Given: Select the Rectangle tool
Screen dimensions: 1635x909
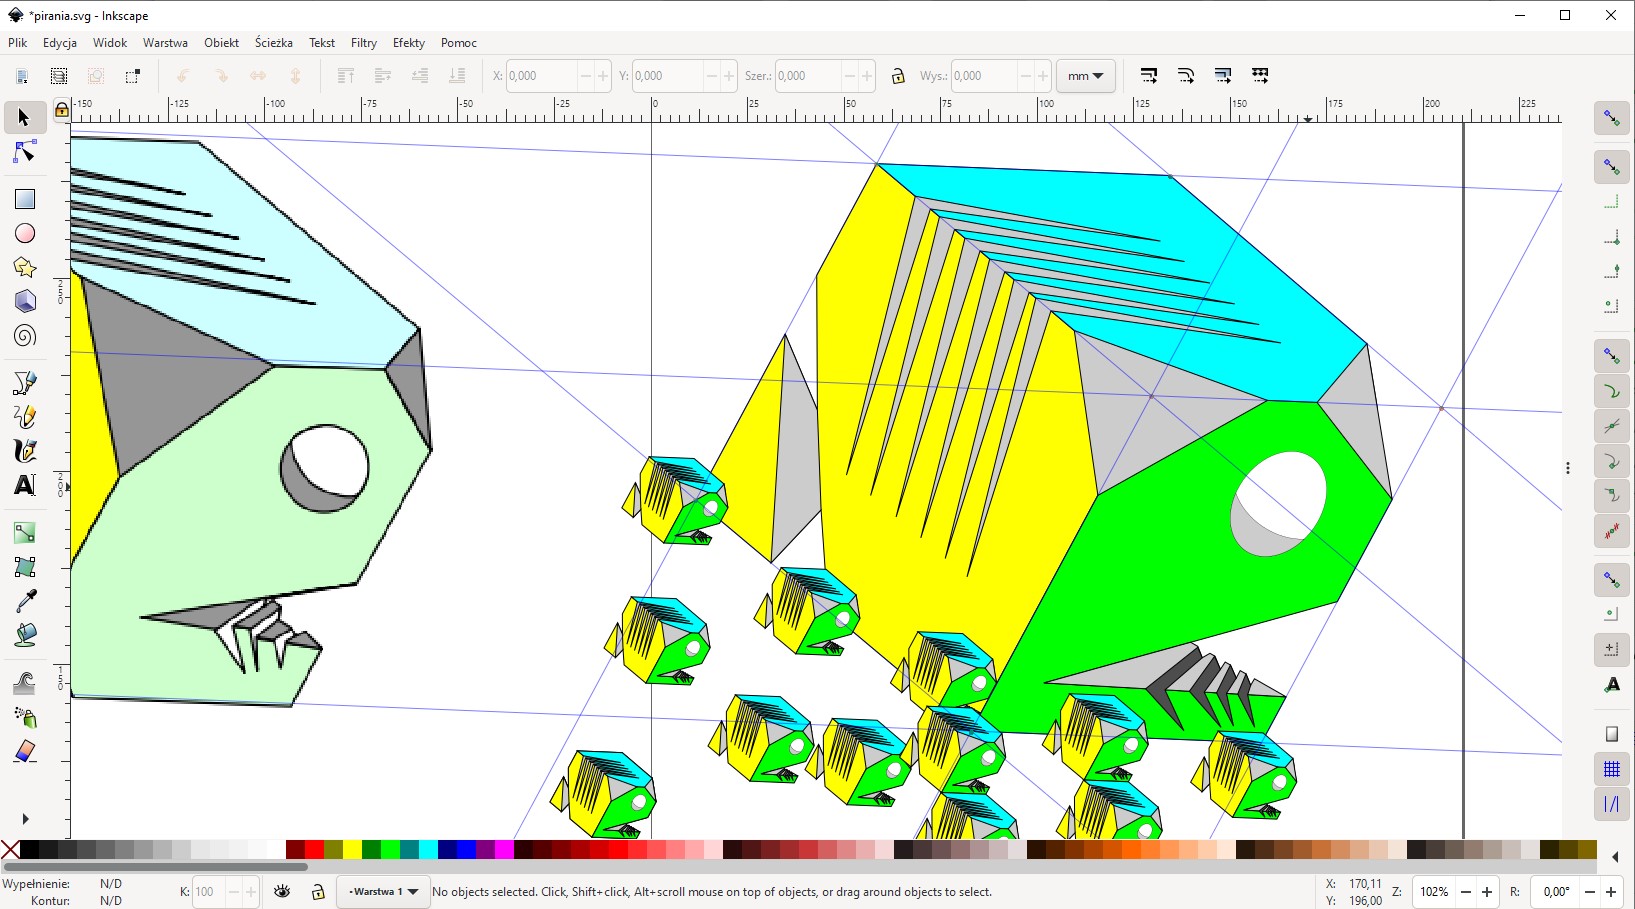Looking at the screenshot, I should 25,199.
